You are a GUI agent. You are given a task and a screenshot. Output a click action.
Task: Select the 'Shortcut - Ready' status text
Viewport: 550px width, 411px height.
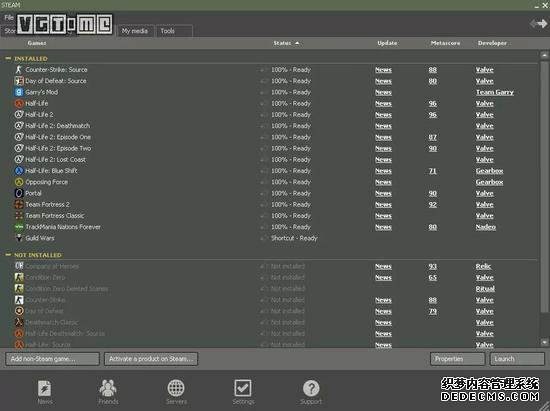294,238
